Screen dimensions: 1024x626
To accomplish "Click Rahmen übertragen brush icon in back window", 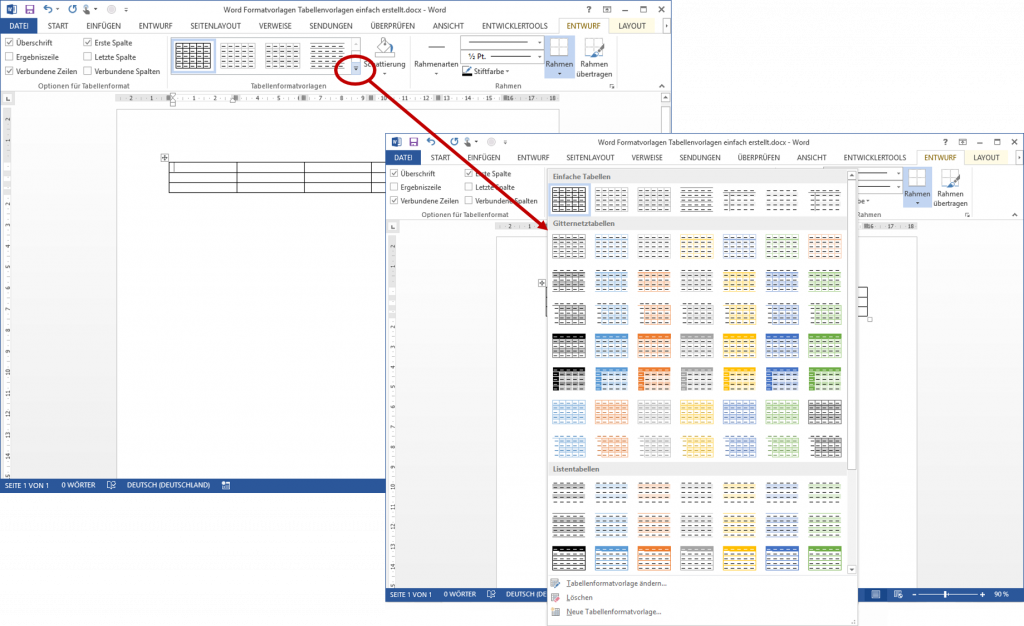I will coord(594,48).
